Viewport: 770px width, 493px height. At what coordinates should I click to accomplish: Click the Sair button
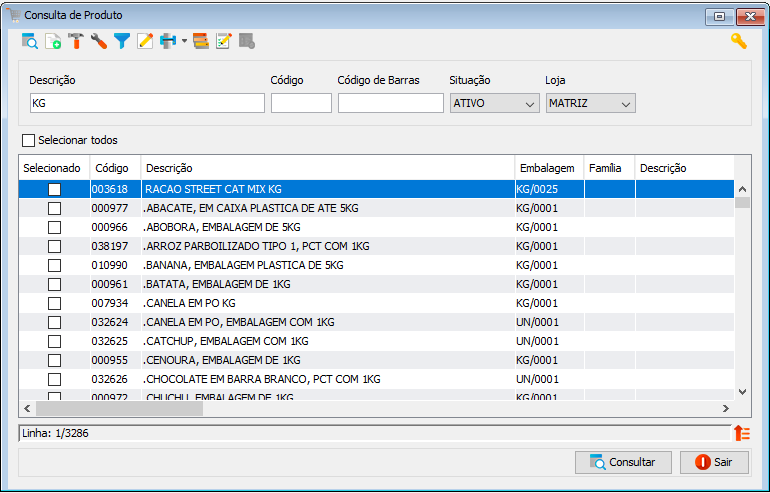[714, 462]
